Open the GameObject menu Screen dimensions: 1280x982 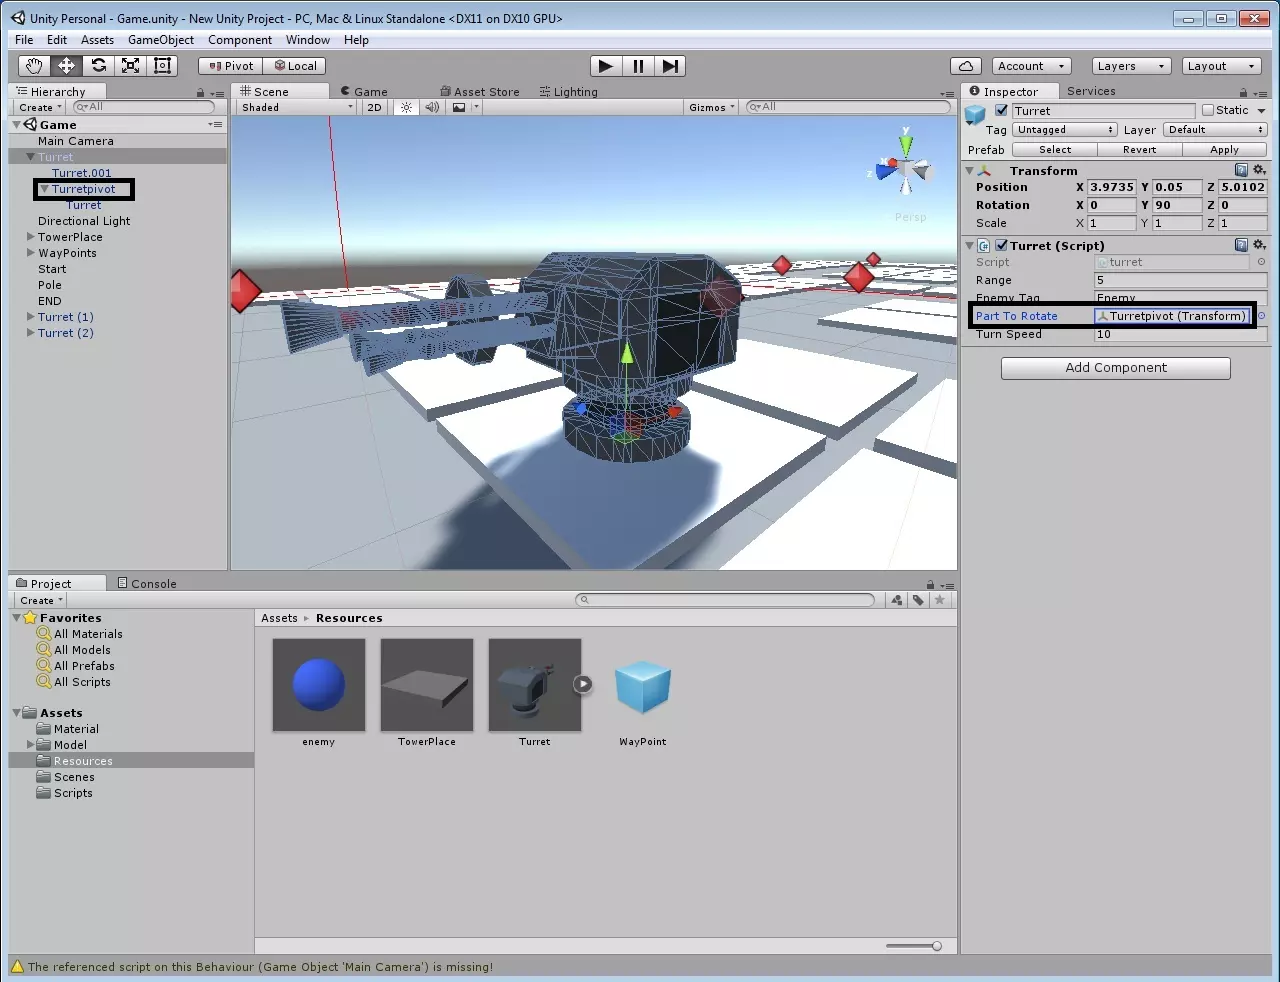[x=160, y=40]
